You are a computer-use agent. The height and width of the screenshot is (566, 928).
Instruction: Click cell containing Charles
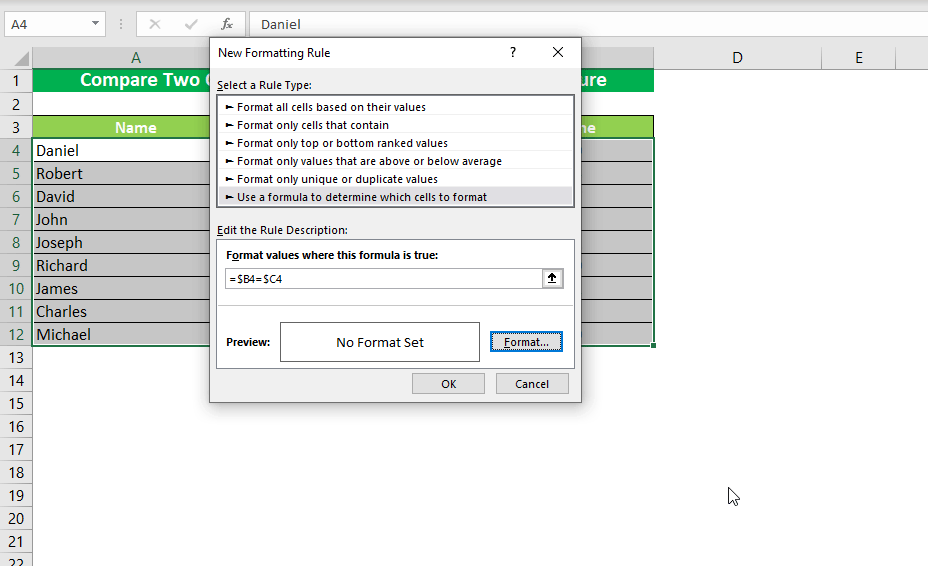click(121, 312)
